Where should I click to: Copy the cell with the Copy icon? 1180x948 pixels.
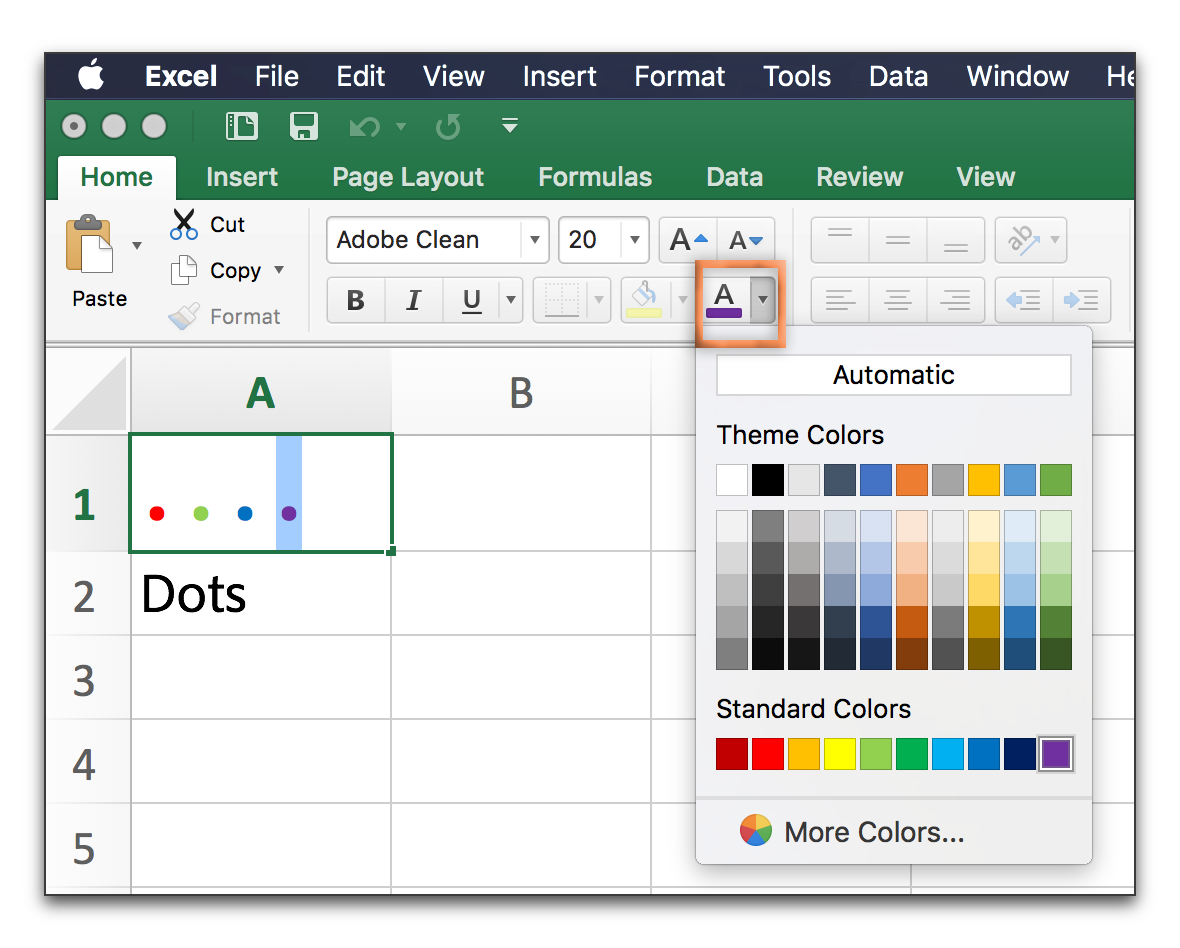[184, 270]
